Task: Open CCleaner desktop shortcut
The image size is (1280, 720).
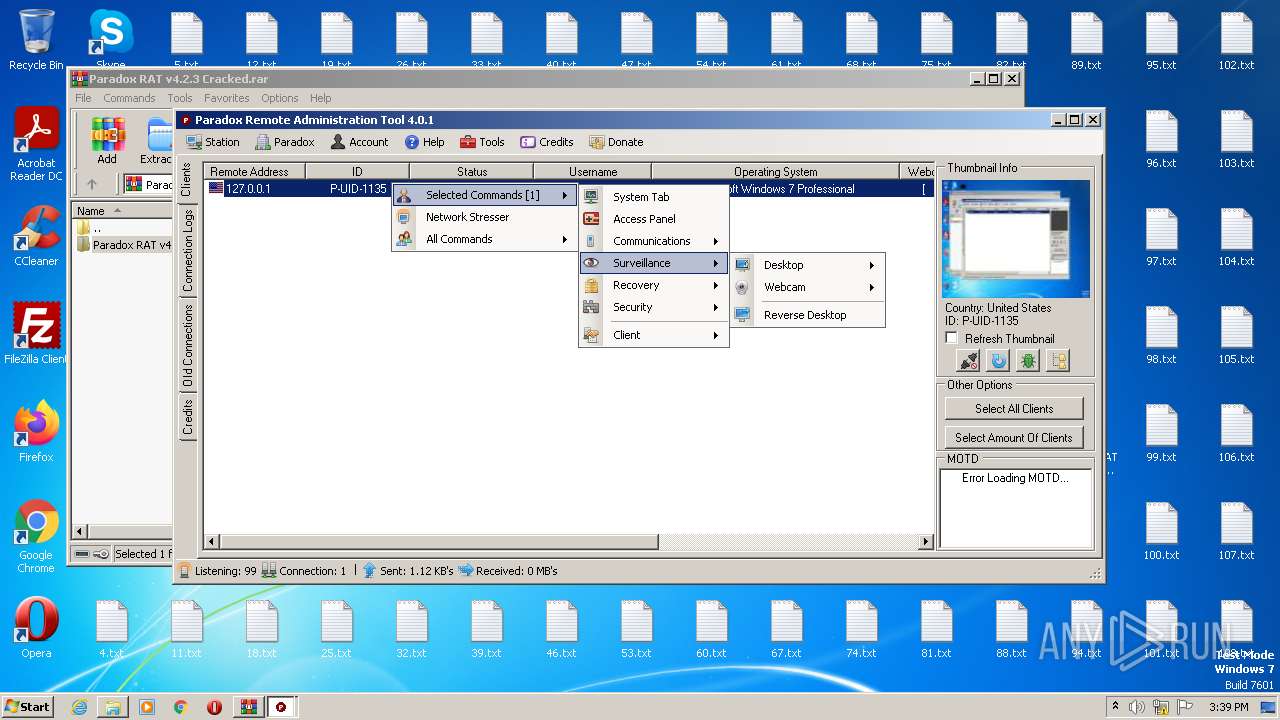Action: tap(37, 236)
